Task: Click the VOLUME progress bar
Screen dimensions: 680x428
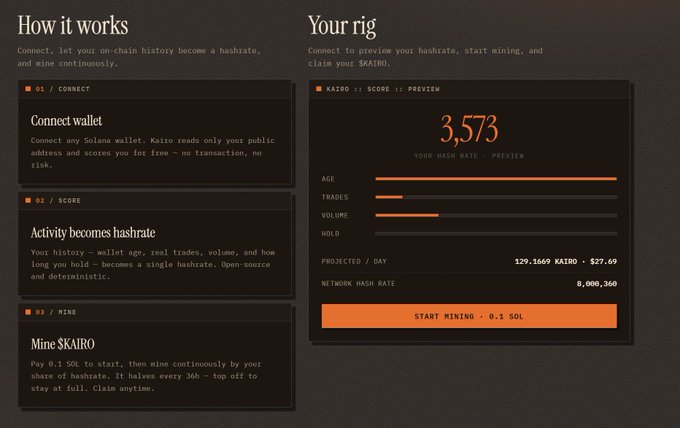Action: coord(496,216)
